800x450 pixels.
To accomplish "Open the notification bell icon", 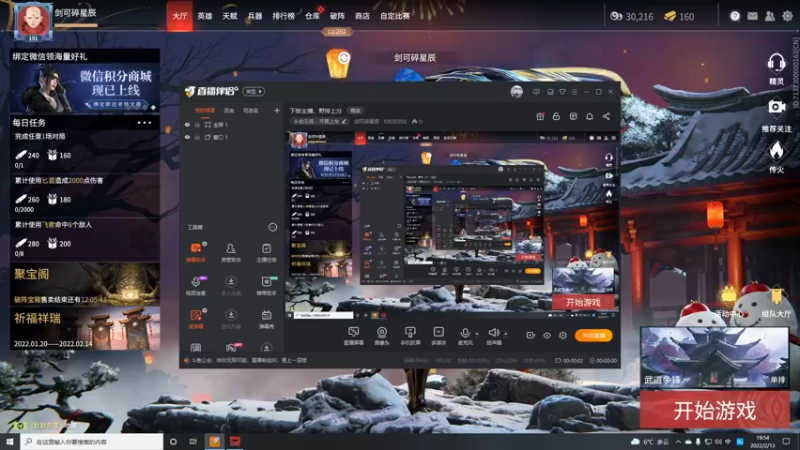I will pyautogui.click(x=589, y=116).
